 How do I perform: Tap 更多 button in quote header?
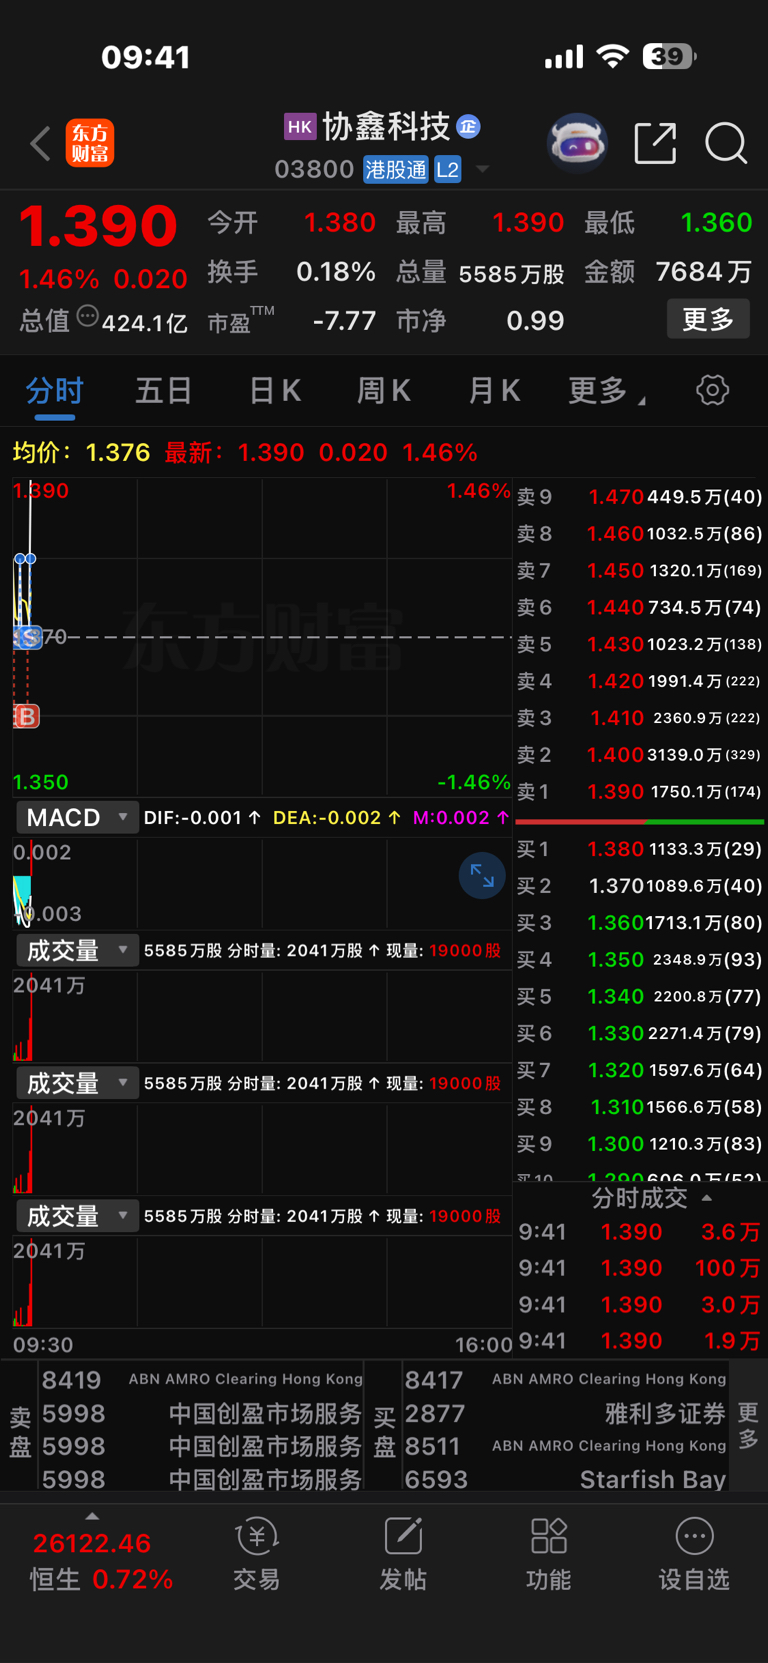coord(708,320)
